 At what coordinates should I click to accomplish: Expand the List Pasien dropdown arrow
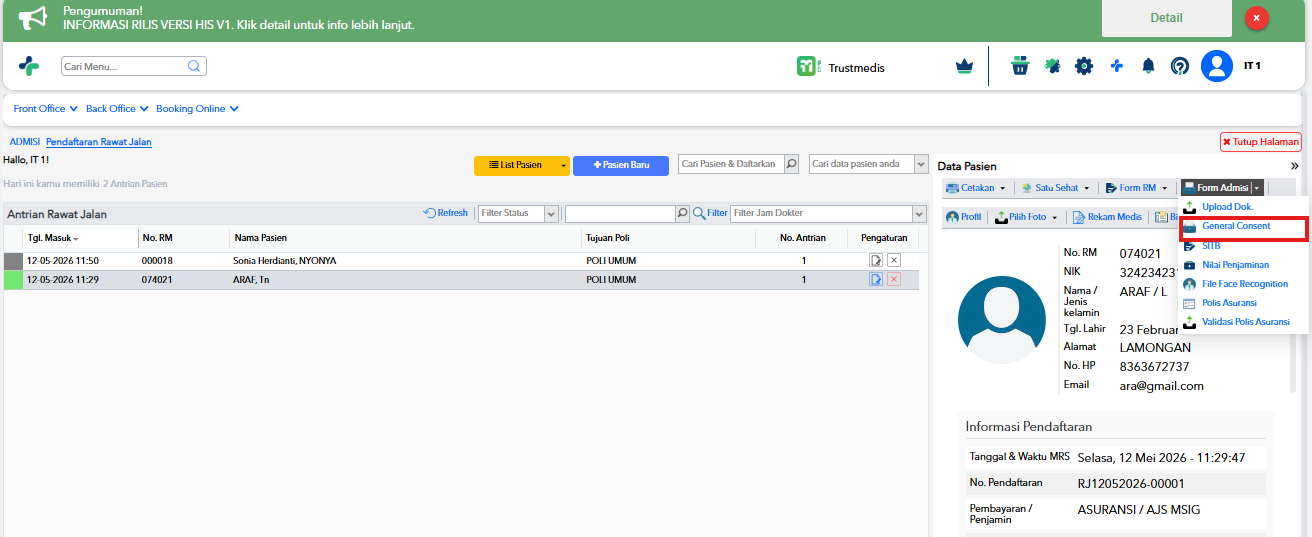pyautogui.click(x=564, y=165)
